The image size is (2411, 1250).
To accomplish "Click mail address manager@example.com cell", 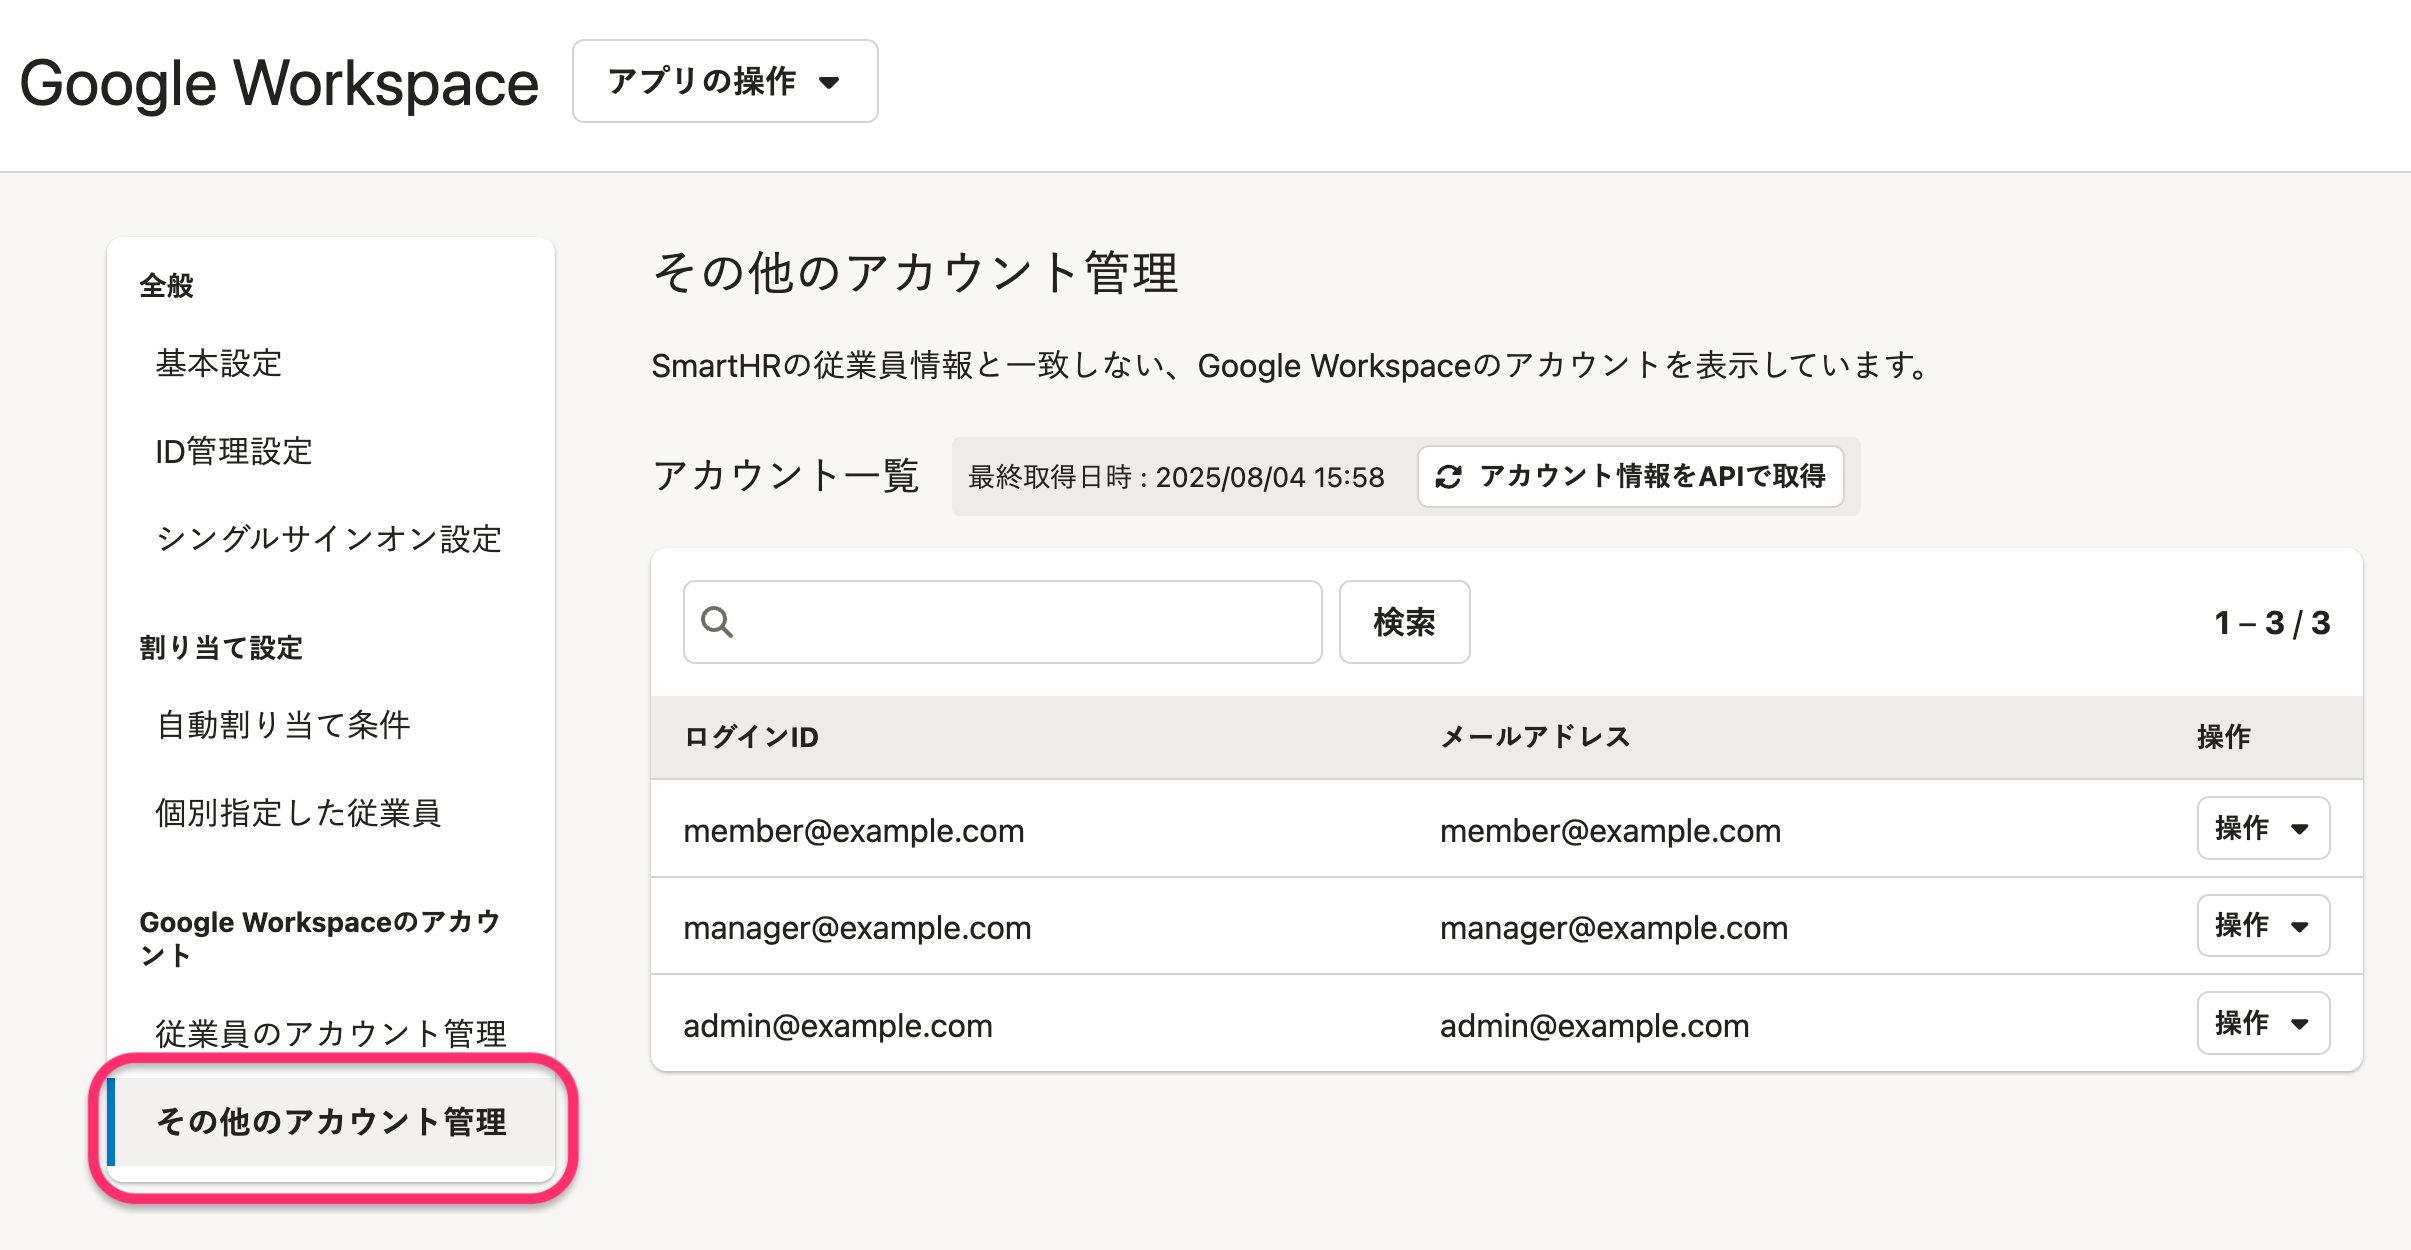I will tap(1613, 927).
